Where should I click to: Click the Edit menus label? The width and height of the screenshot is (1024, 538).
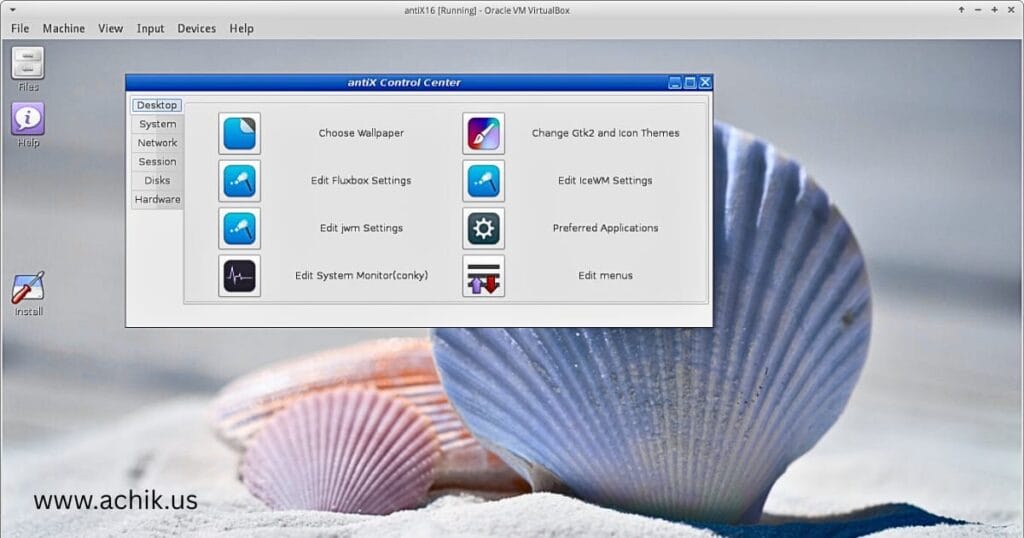605,276
